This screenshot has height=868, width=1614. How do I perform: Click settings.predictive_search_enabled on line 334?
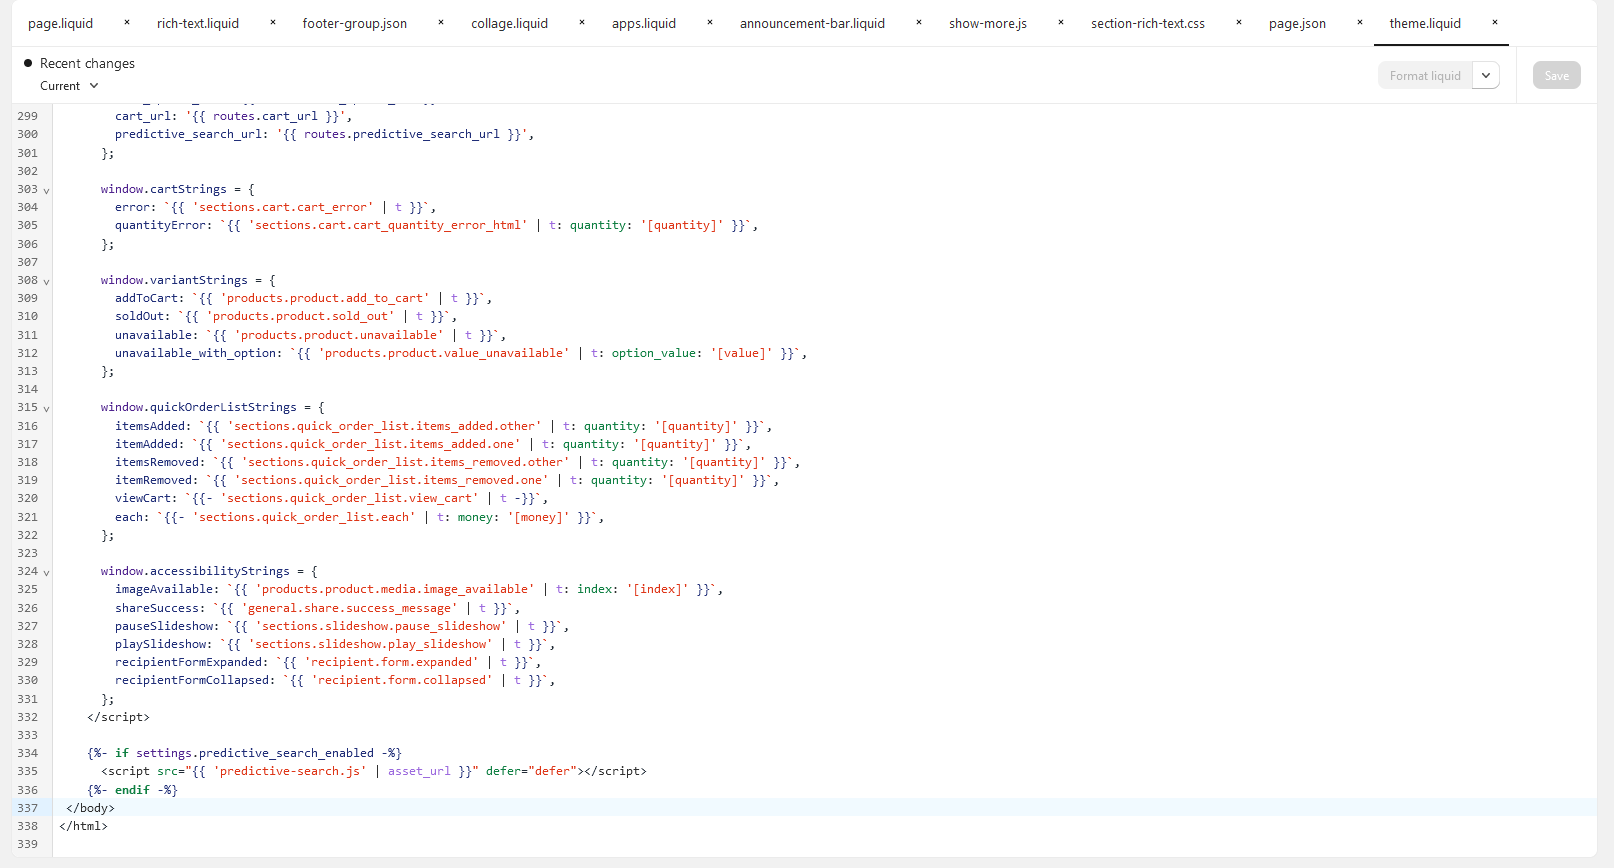click(255, 753)
